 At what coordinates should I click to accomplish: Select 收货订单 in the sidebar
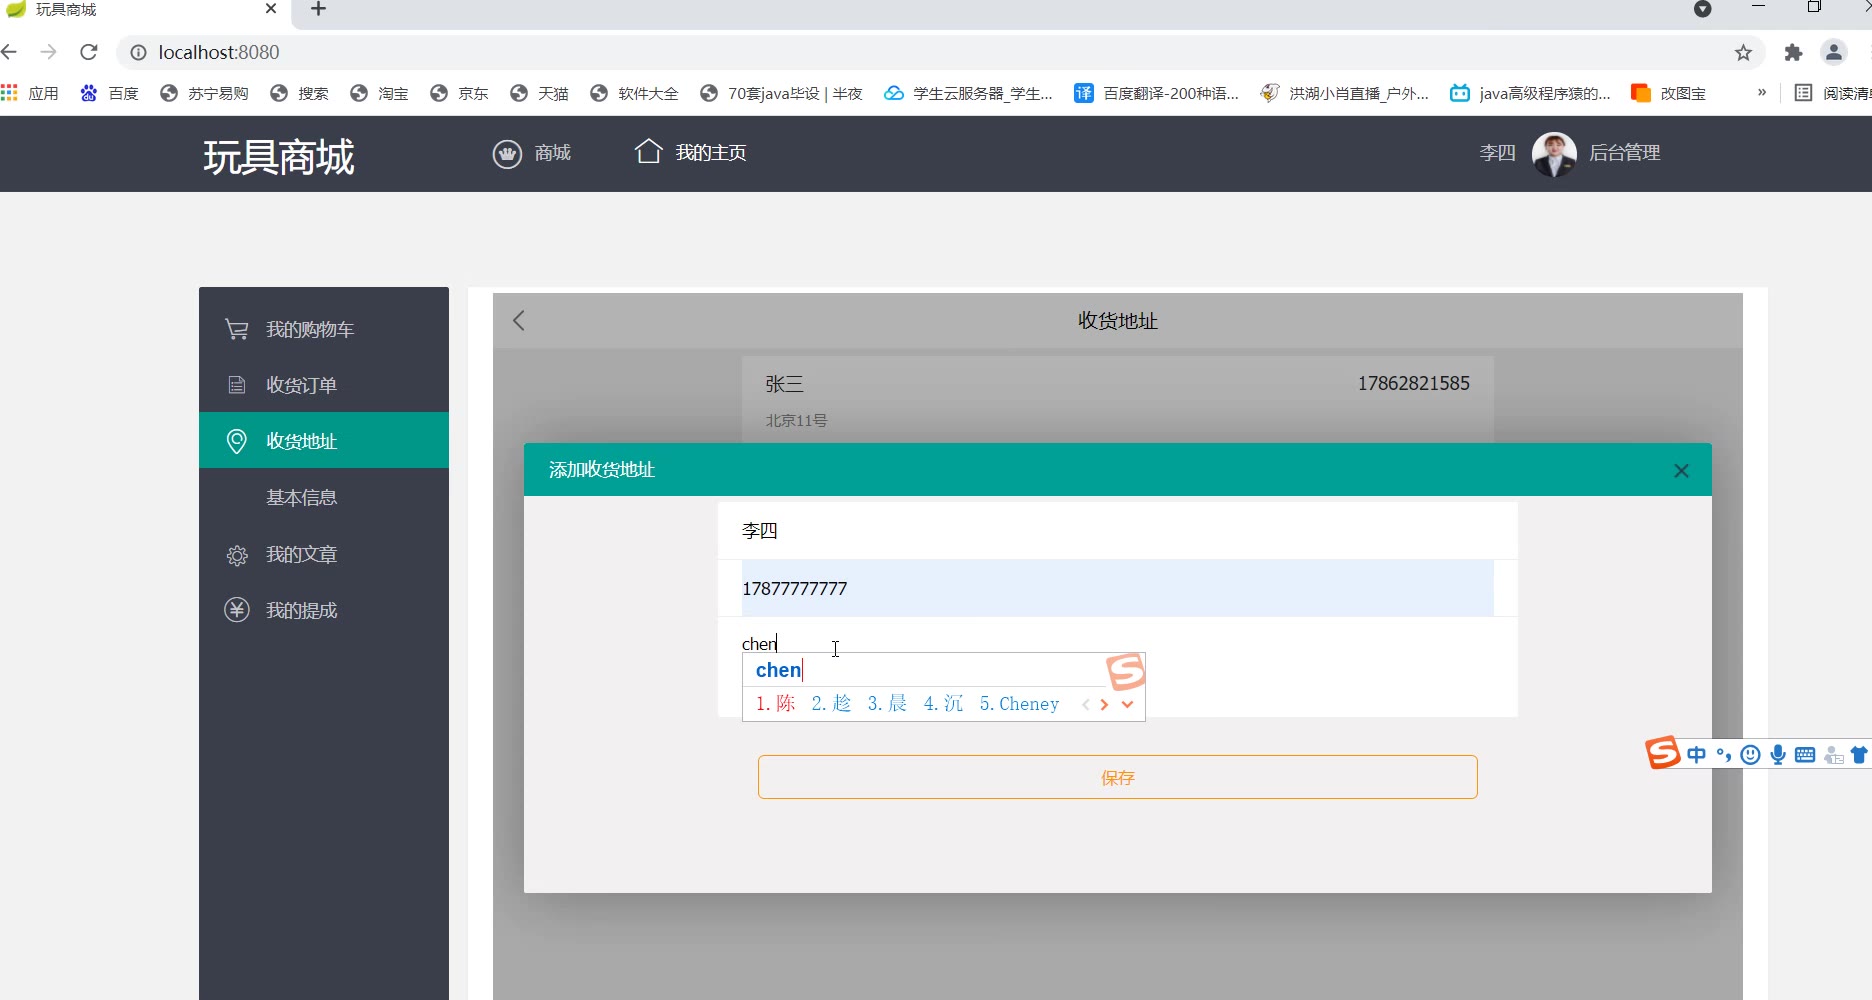click(x=301, y=386)
